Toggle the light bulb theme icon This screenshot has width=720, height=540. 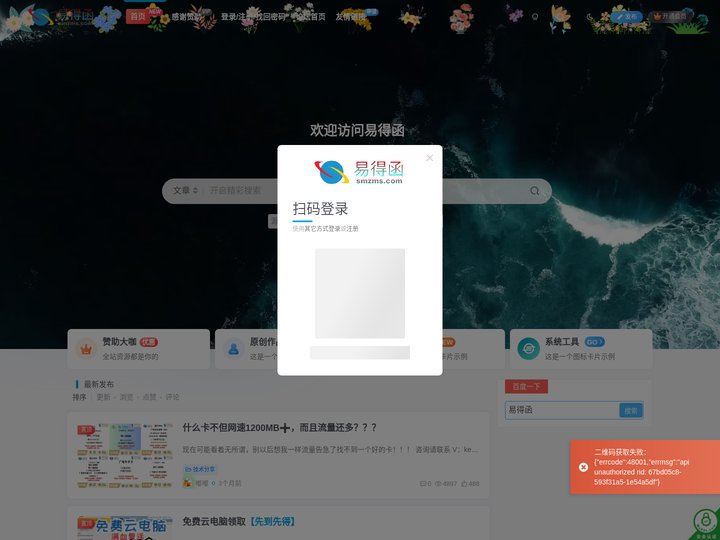[x=535, y=17]
